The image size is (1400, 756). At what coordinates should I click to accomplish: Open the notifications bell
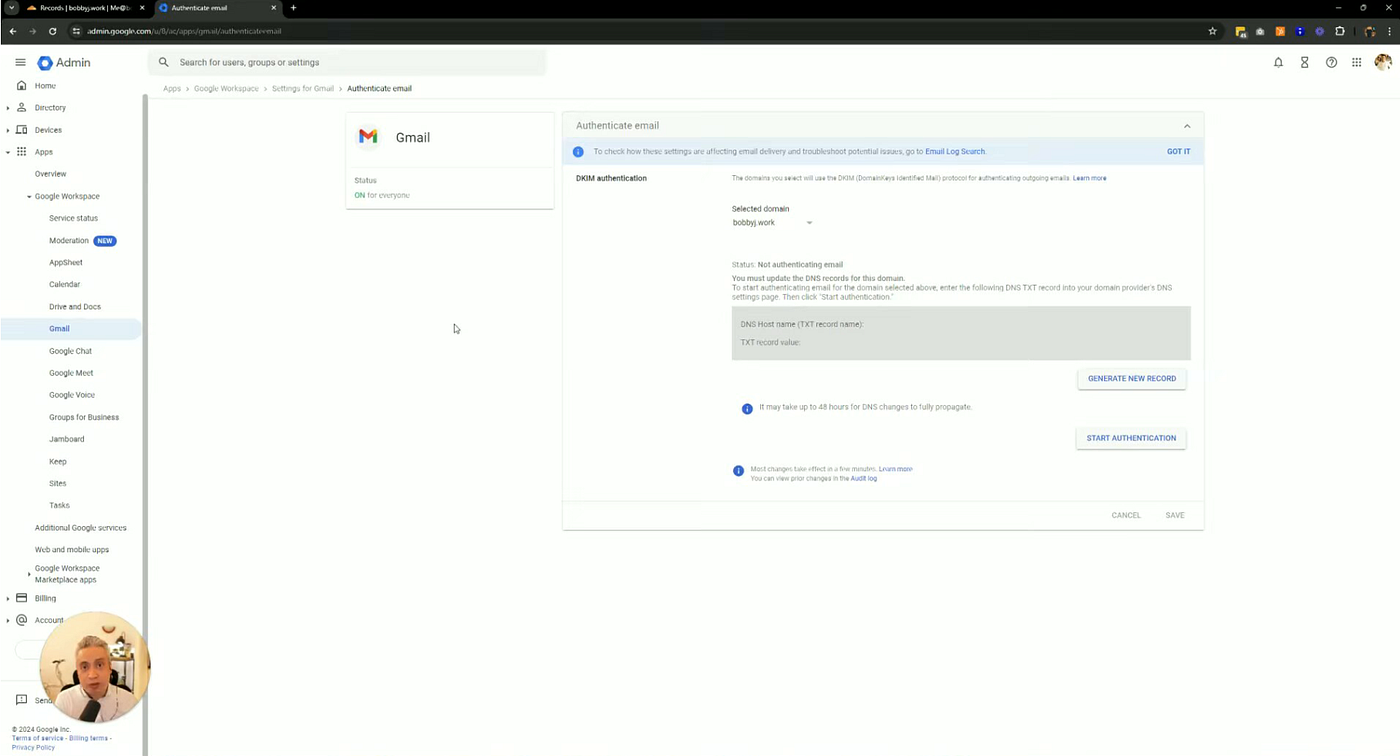pyautogui.click(x=1278, y=62)
